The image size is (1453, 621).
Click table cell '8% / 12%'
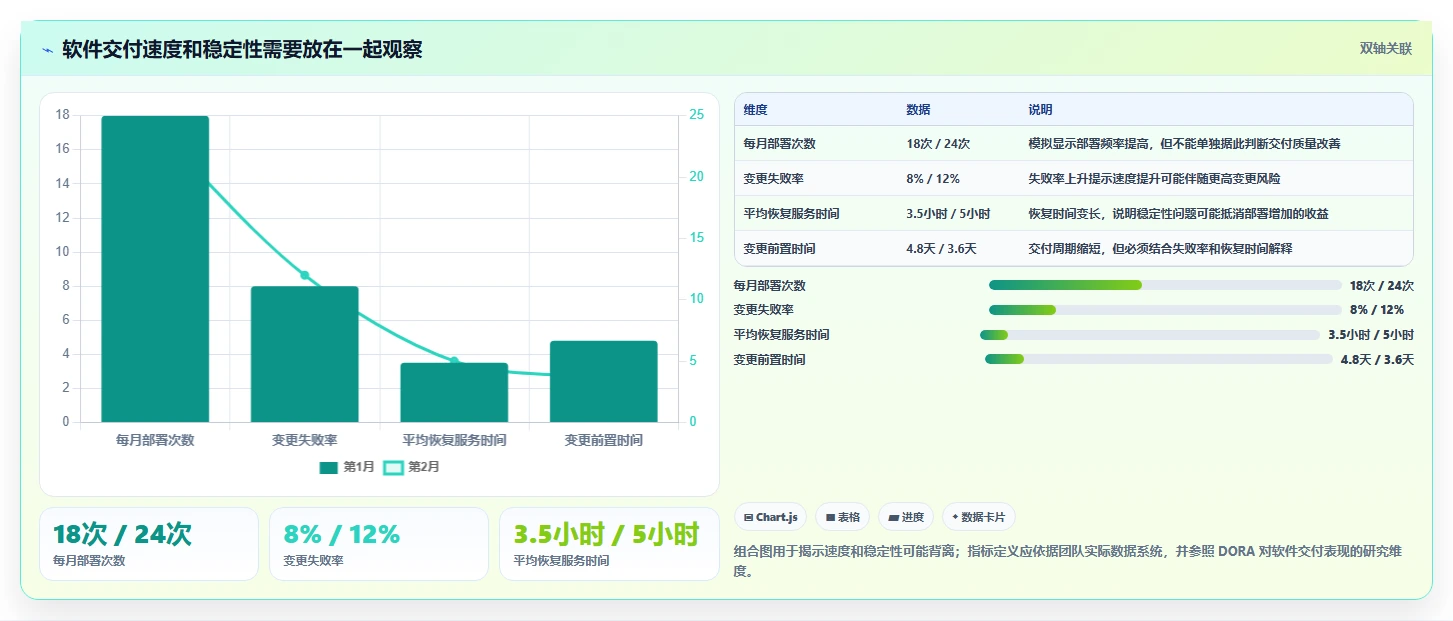(933, 179)
